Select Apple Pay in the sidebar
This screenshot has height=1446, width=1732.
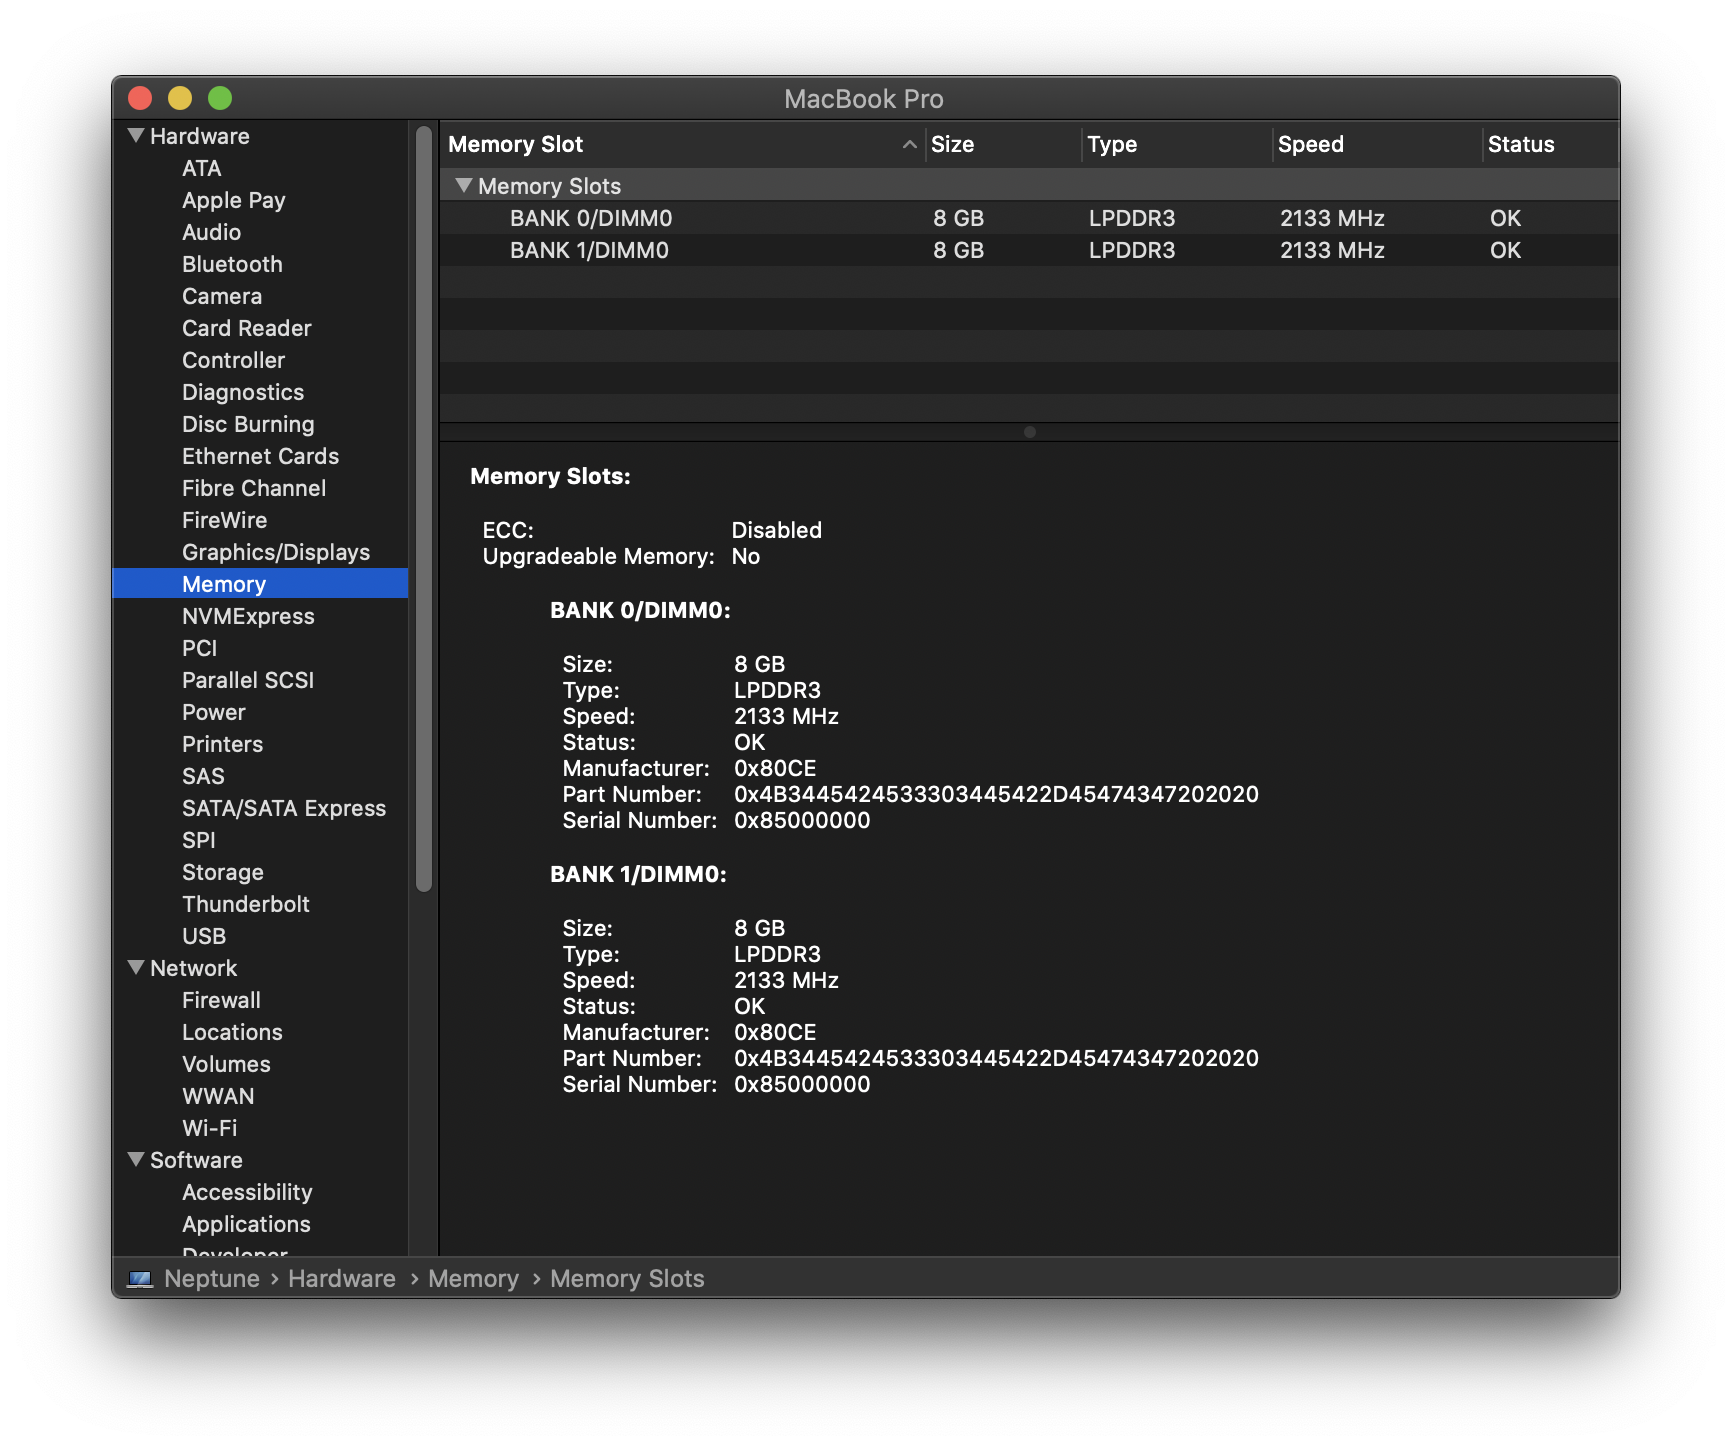(x=233, y=200)
